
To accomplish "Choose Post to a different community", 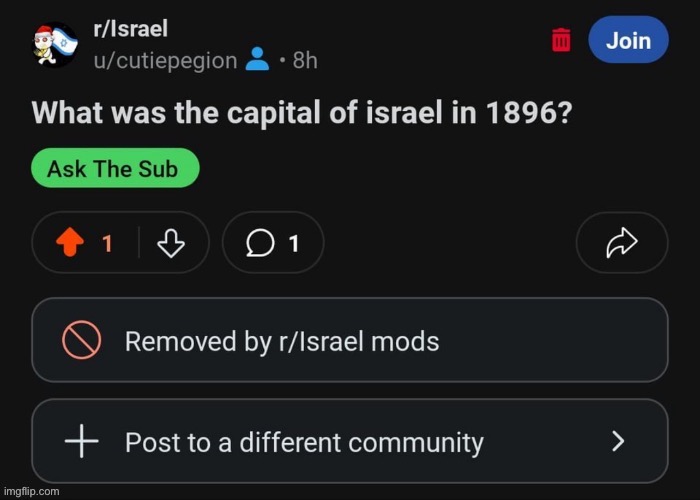I will tap(350, 441).
